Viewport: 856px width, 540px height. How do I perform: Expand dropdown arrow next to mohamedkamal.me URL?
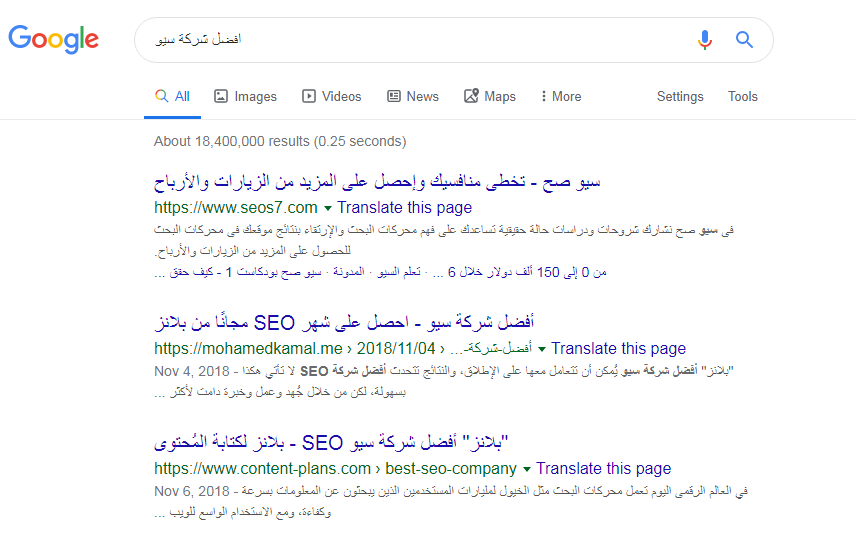point(542,349)
